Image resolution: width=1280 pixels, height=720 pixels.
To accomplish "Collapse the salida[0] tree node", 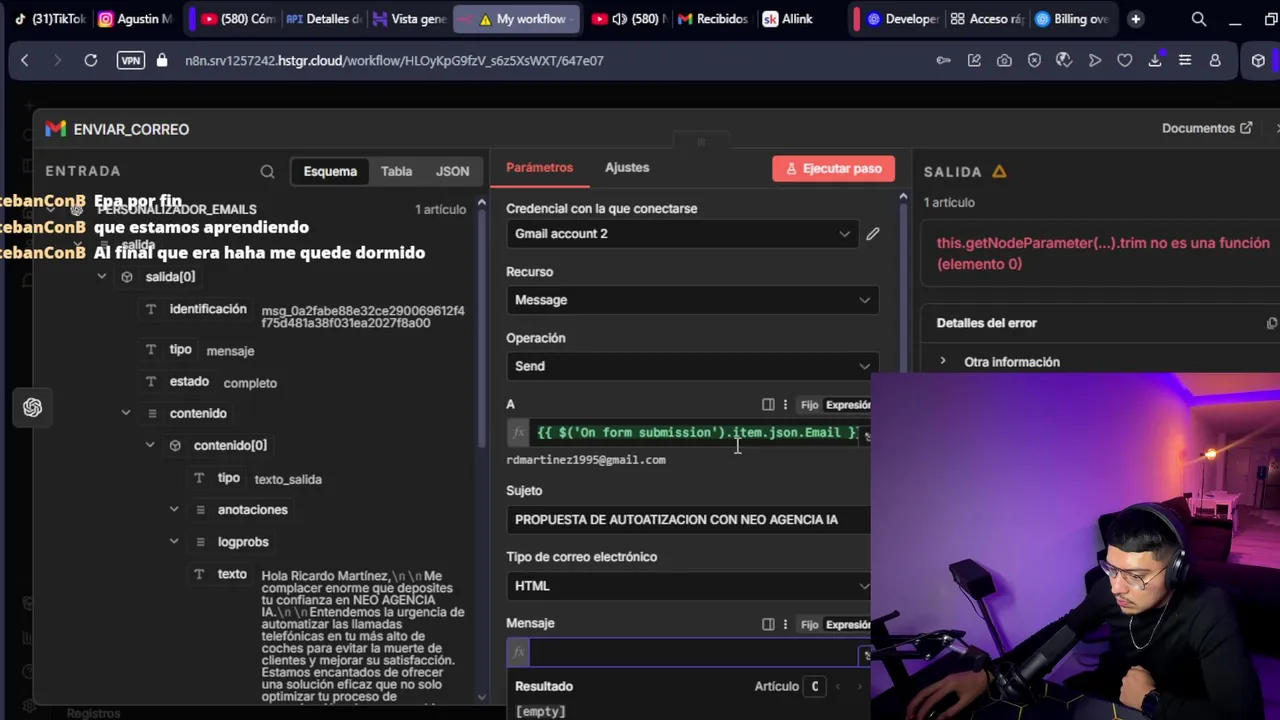I will coord(102,277).
